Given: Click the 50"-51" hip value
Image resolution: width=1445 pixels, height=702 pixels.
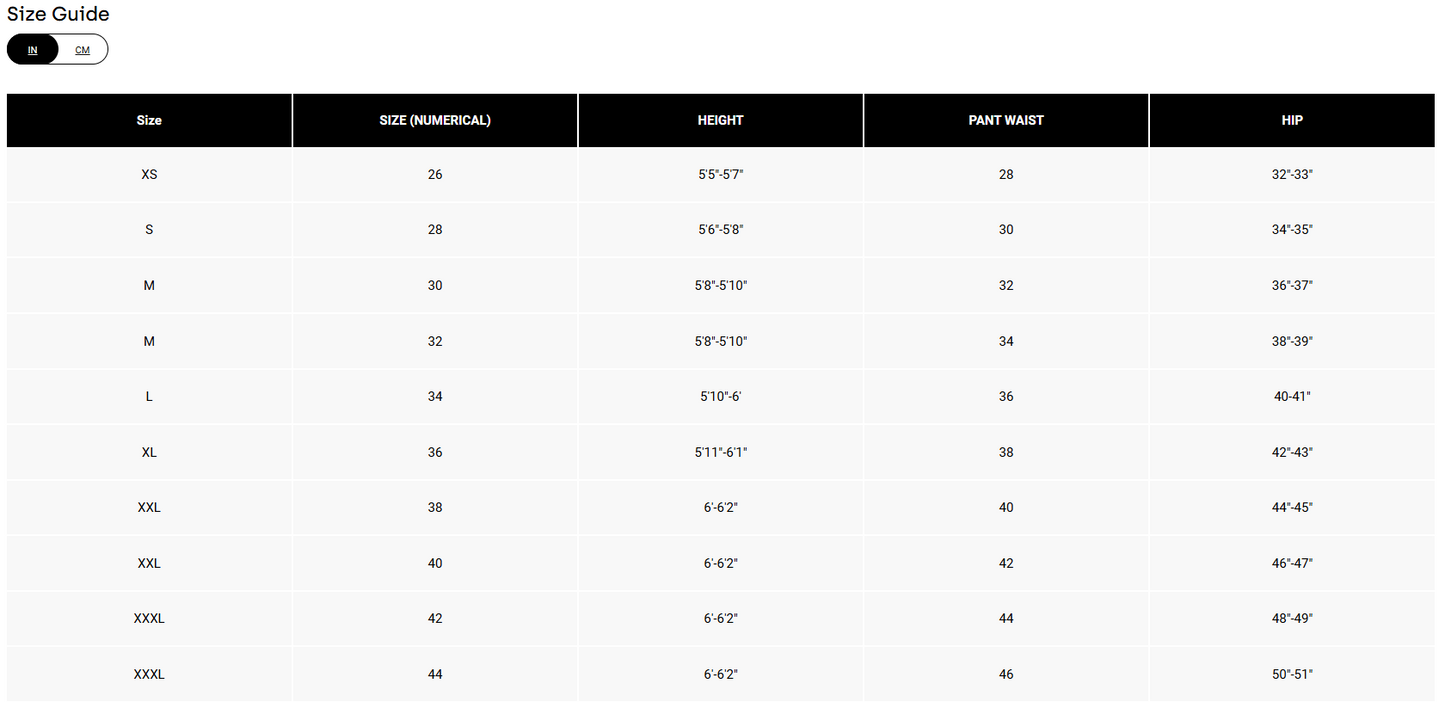Looking at the screenshot, I should [x=1292, y=675].
